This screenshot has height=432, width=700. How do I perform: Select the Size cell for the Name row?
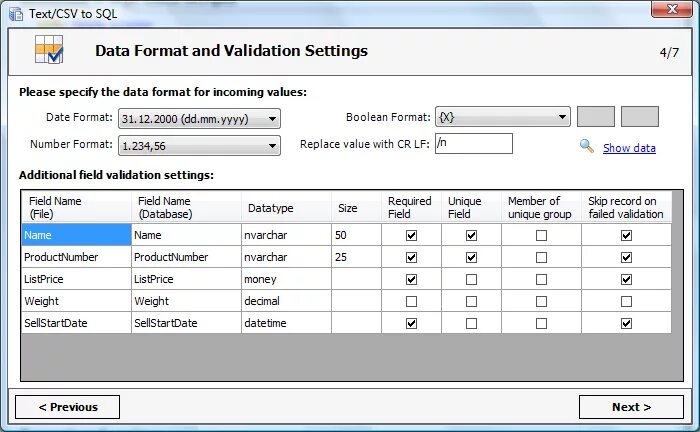tap(356, 235)
